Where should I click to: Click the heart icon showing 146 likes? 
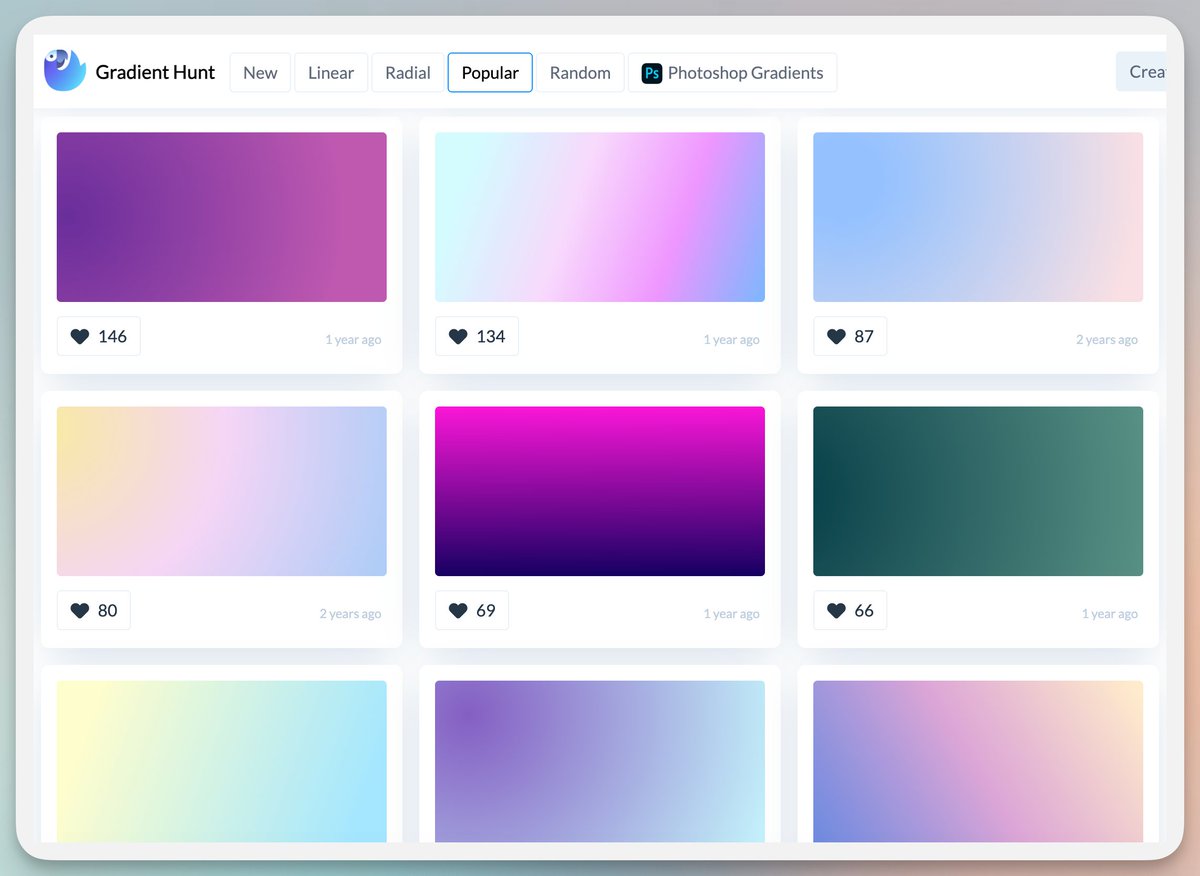(x=80, y=337)
